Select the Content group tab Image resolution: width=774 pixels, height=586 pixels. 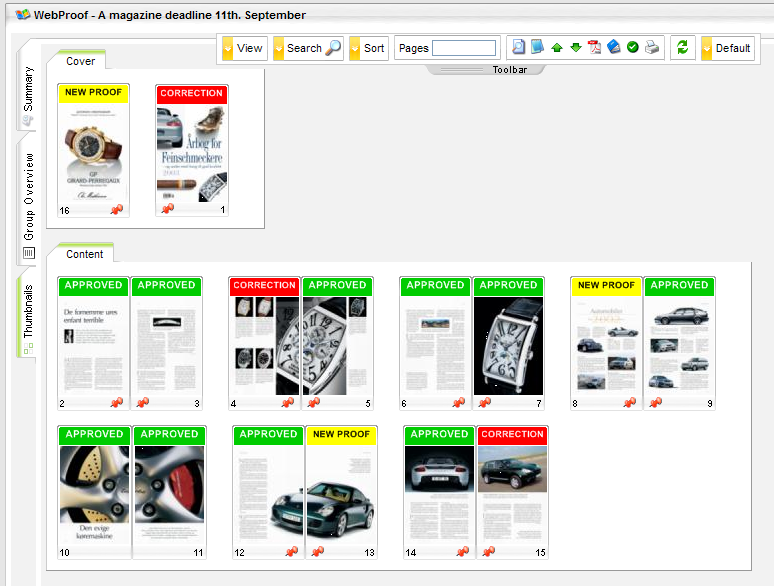point(85,254)
